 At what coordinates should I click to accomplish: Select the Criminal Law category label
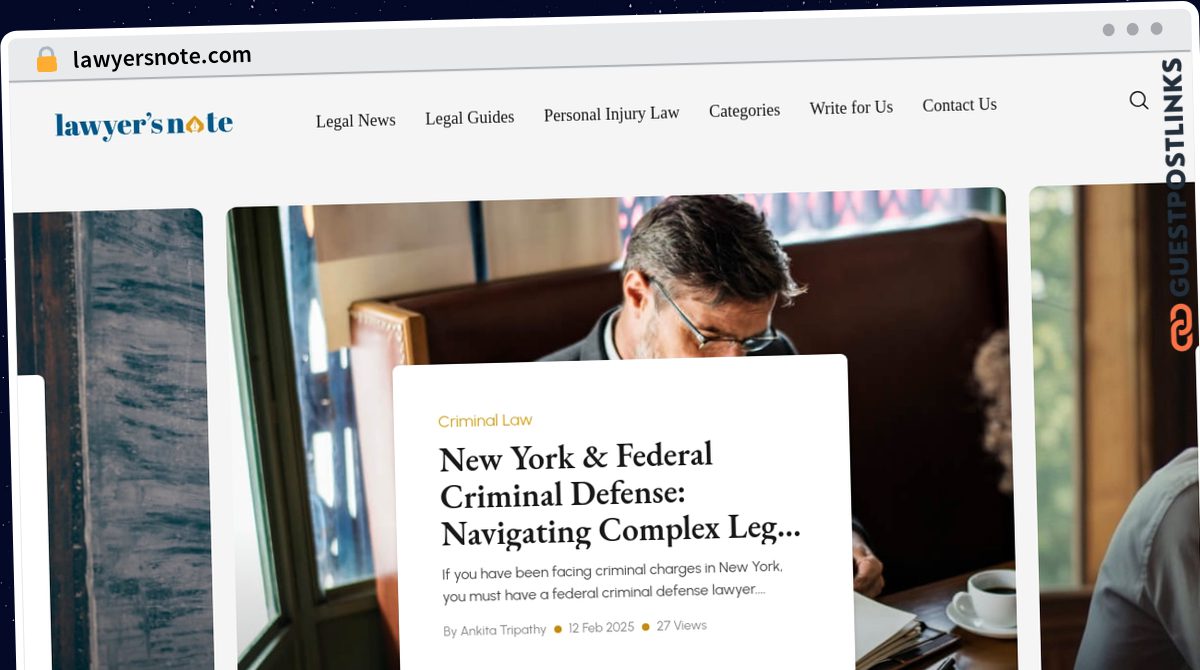coord(485,421)
